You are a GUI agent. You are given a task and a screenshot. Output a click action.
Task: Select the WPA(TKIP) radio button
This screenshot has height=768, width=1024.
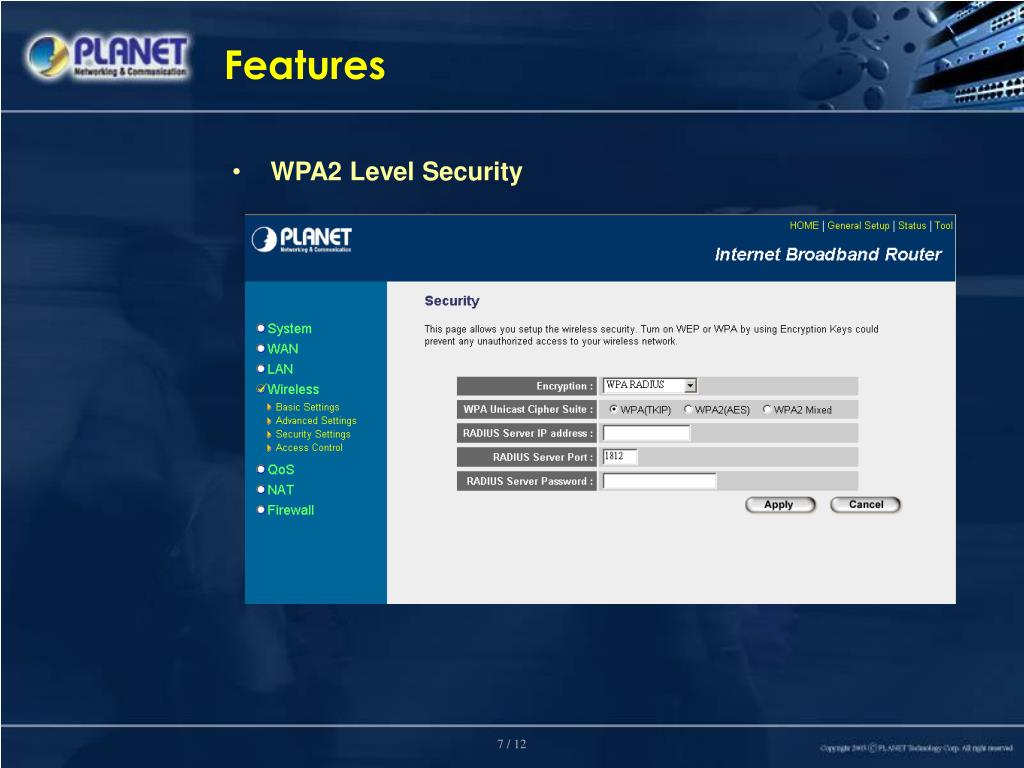[x=613, y=409]
